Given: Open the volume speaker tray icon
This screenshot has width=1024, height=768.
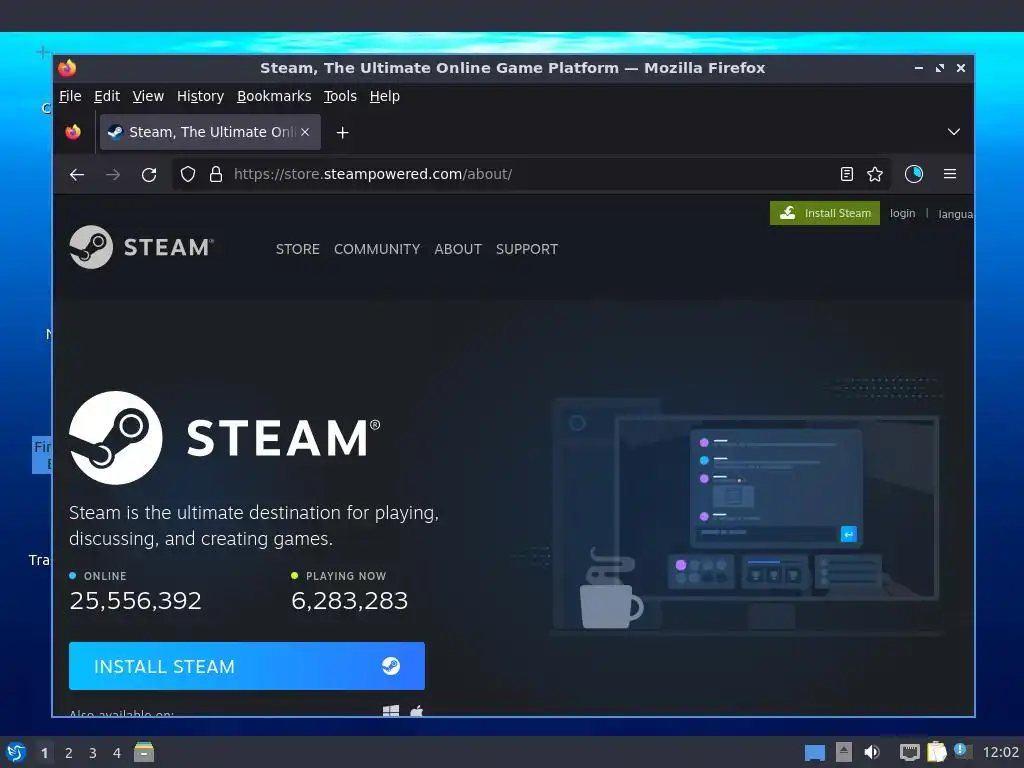Looking at the screenshot, I should 872,752.
